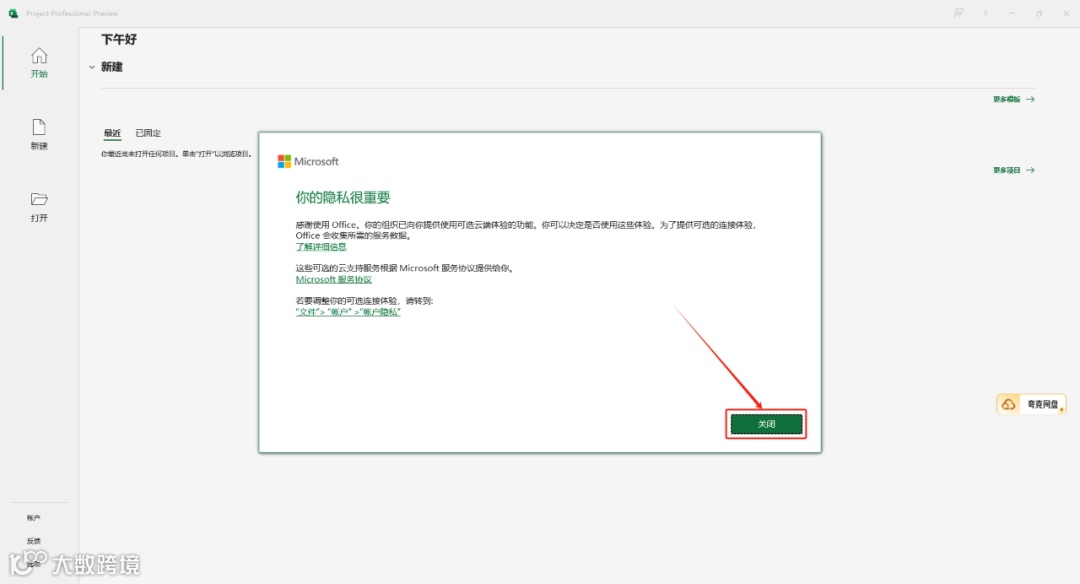Click the 你的隐私很重要 heading

(343, 198)
